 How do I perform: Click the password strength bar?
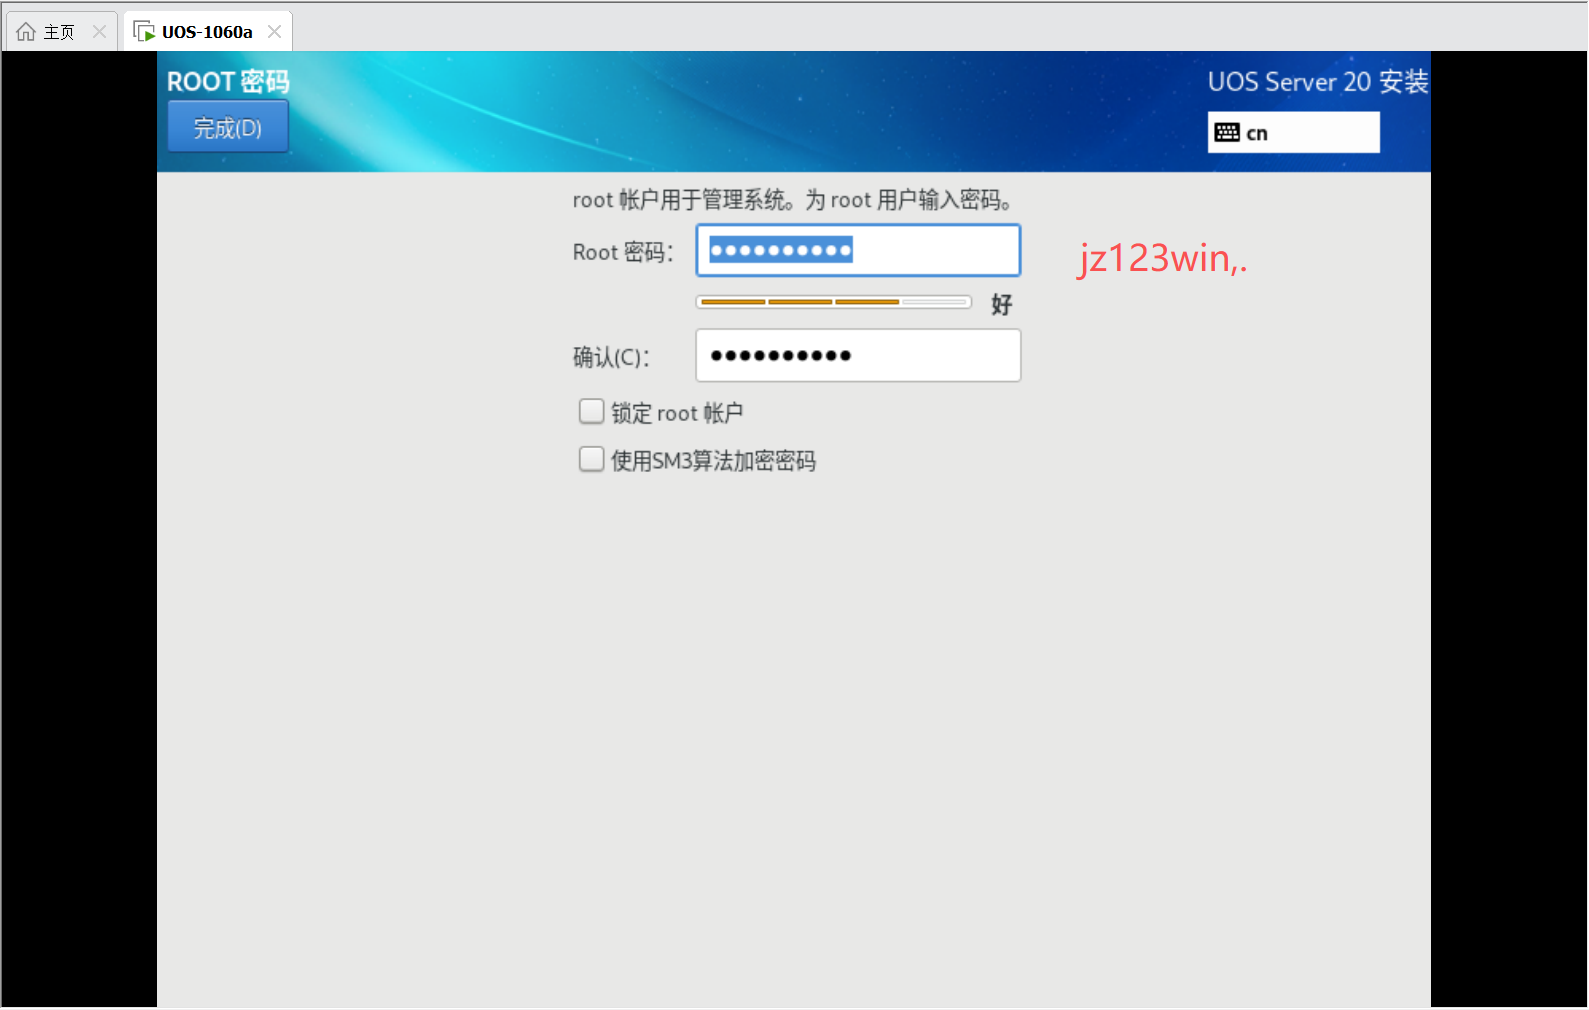tap(834, 302)
